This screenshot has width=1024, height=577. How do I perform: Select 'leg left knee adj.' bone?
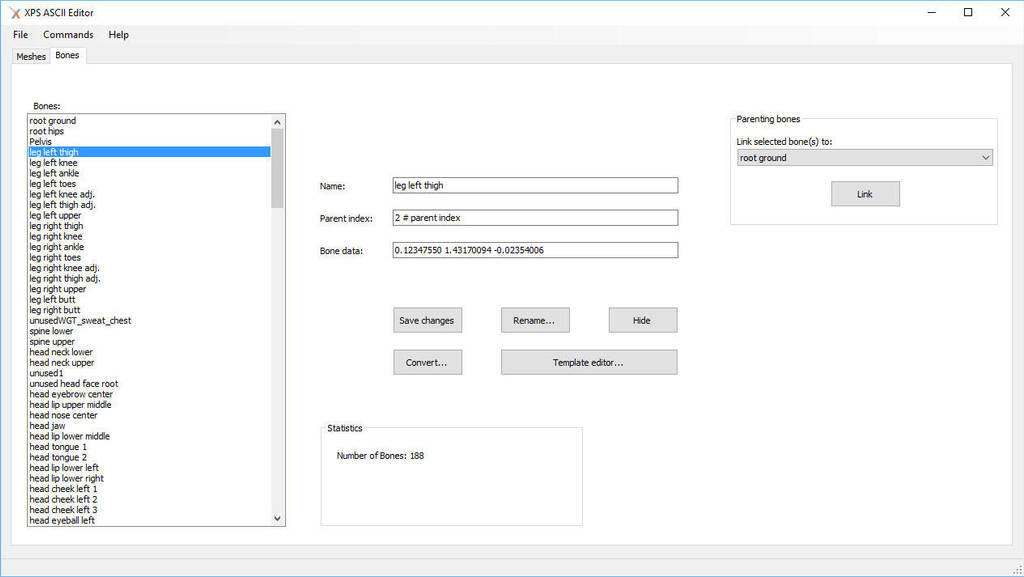pyautogui.click(x=149, y=195)
